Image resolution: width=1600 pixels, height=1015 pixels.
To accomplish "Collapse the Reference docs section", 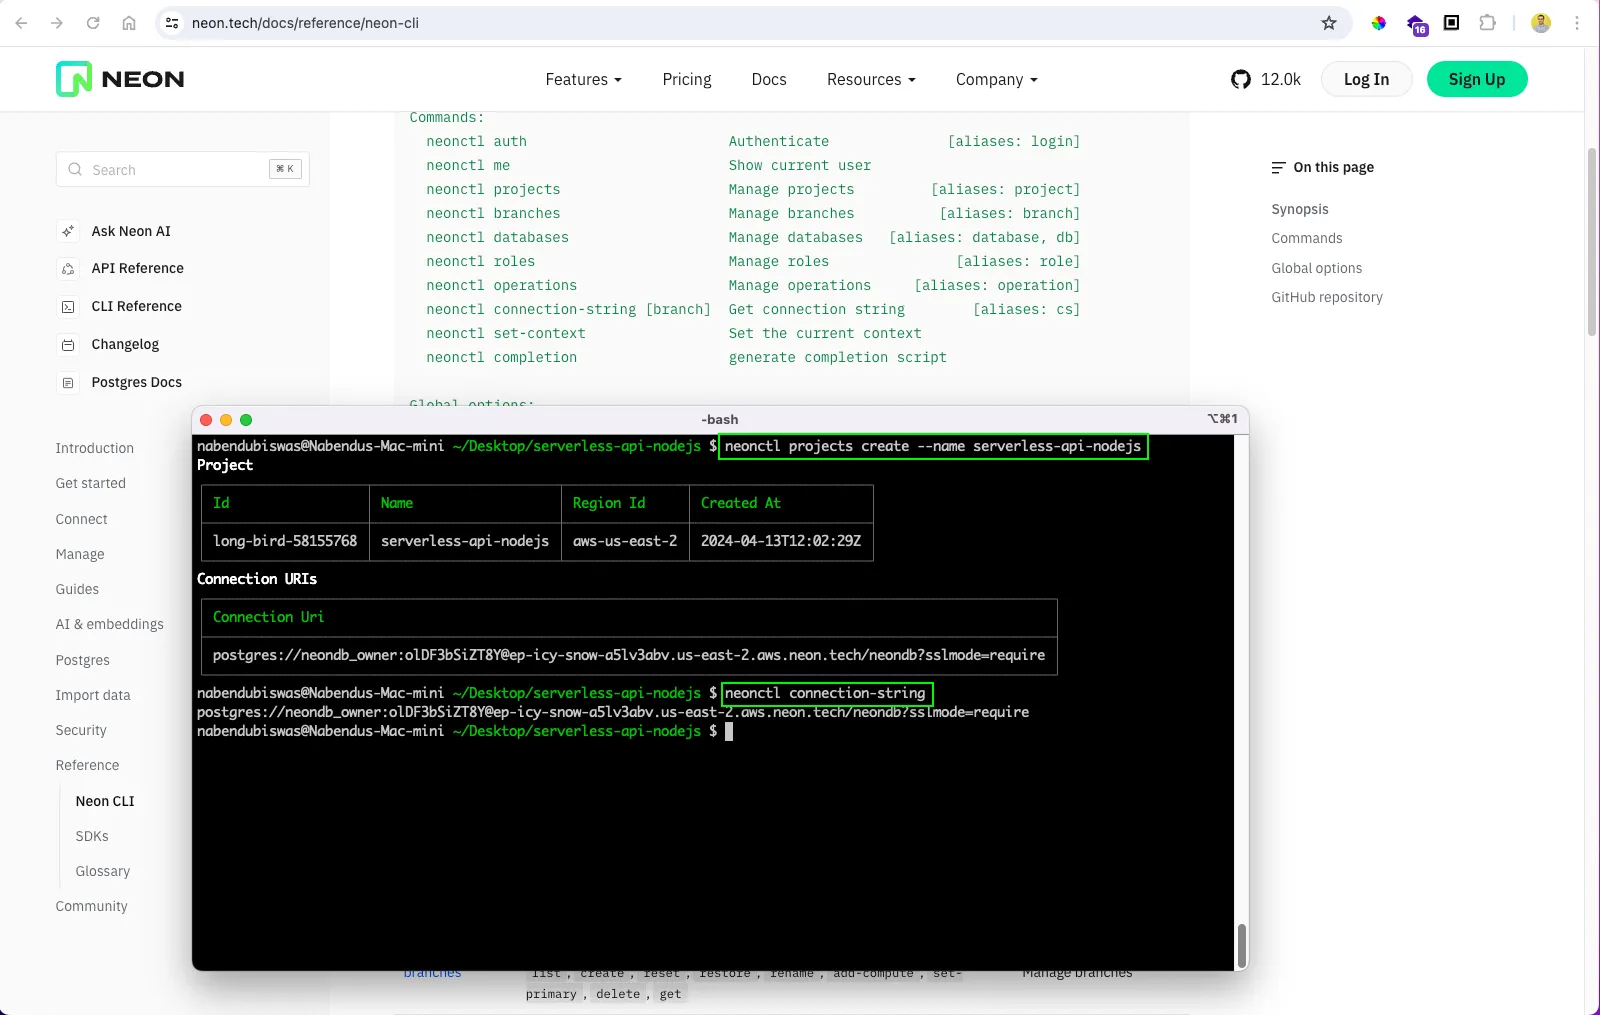I will [88, 765].
